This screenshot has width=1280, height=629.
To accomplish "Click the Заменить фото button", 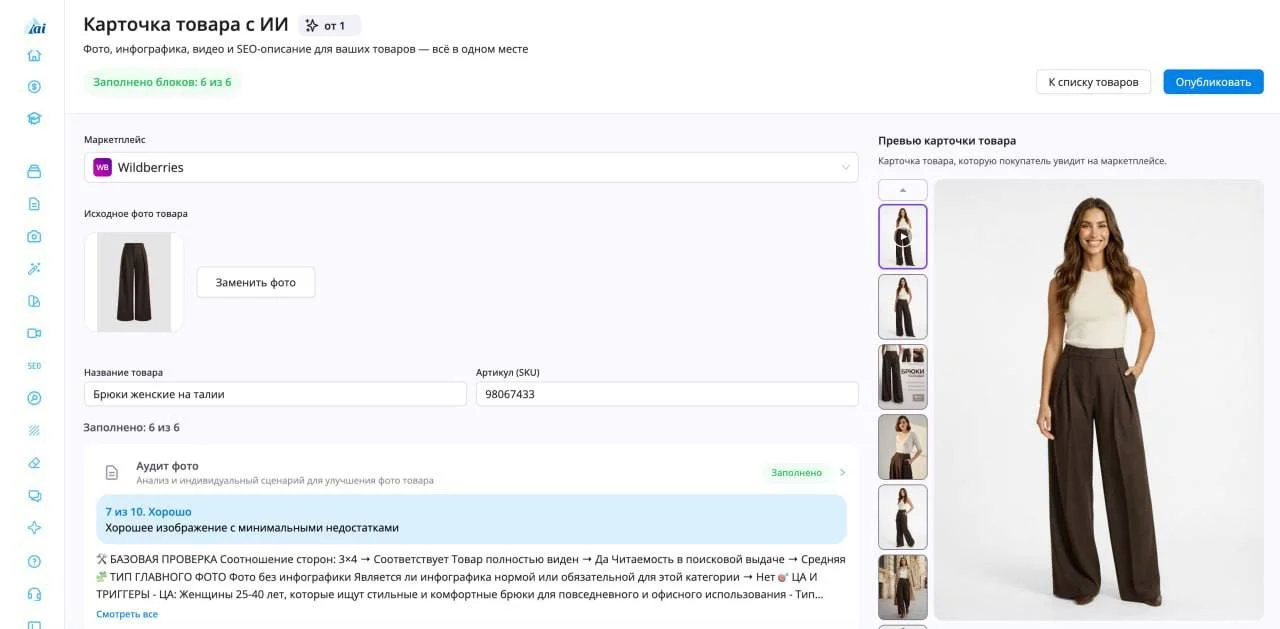I will [255, 282].
